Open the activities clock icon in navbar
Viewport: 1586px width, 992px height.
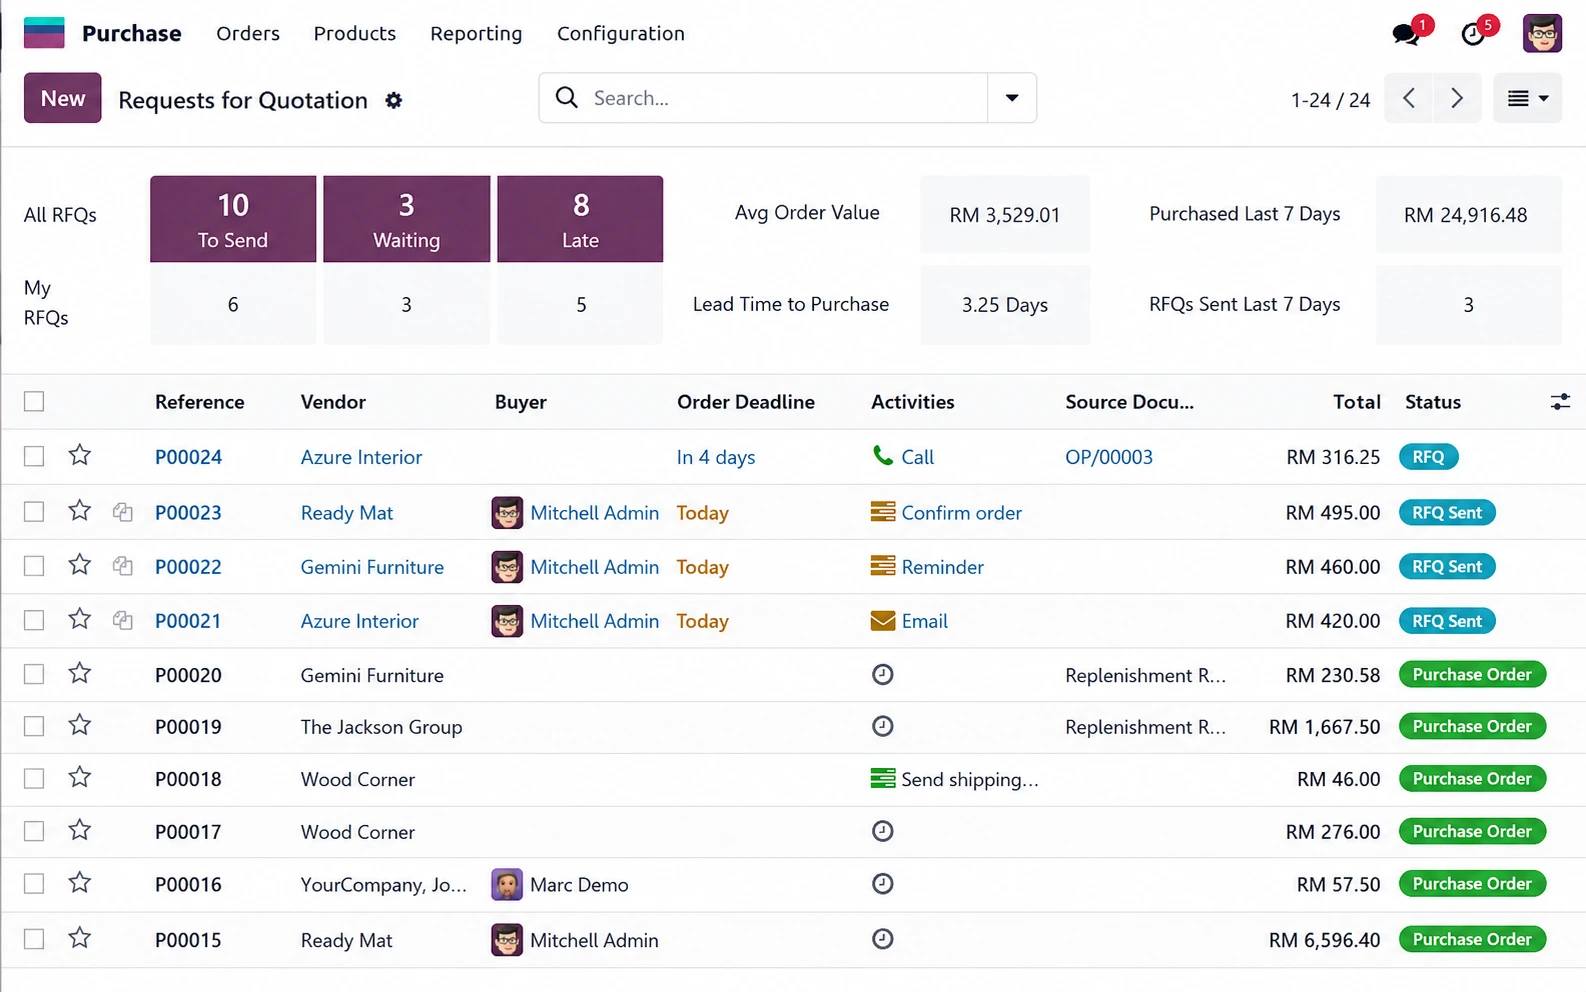(x=1473, y=35)
